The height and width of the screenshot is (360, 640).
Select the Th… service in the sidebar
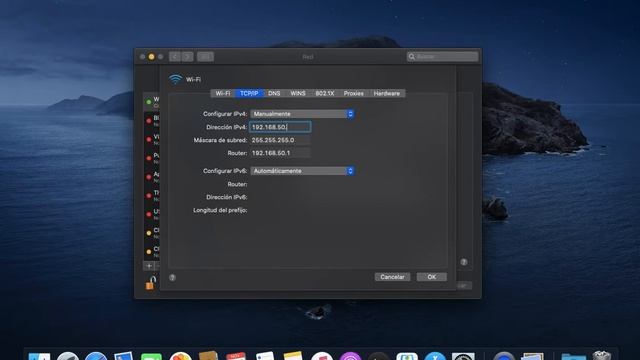pyautogui.click(x=152, y=196)
